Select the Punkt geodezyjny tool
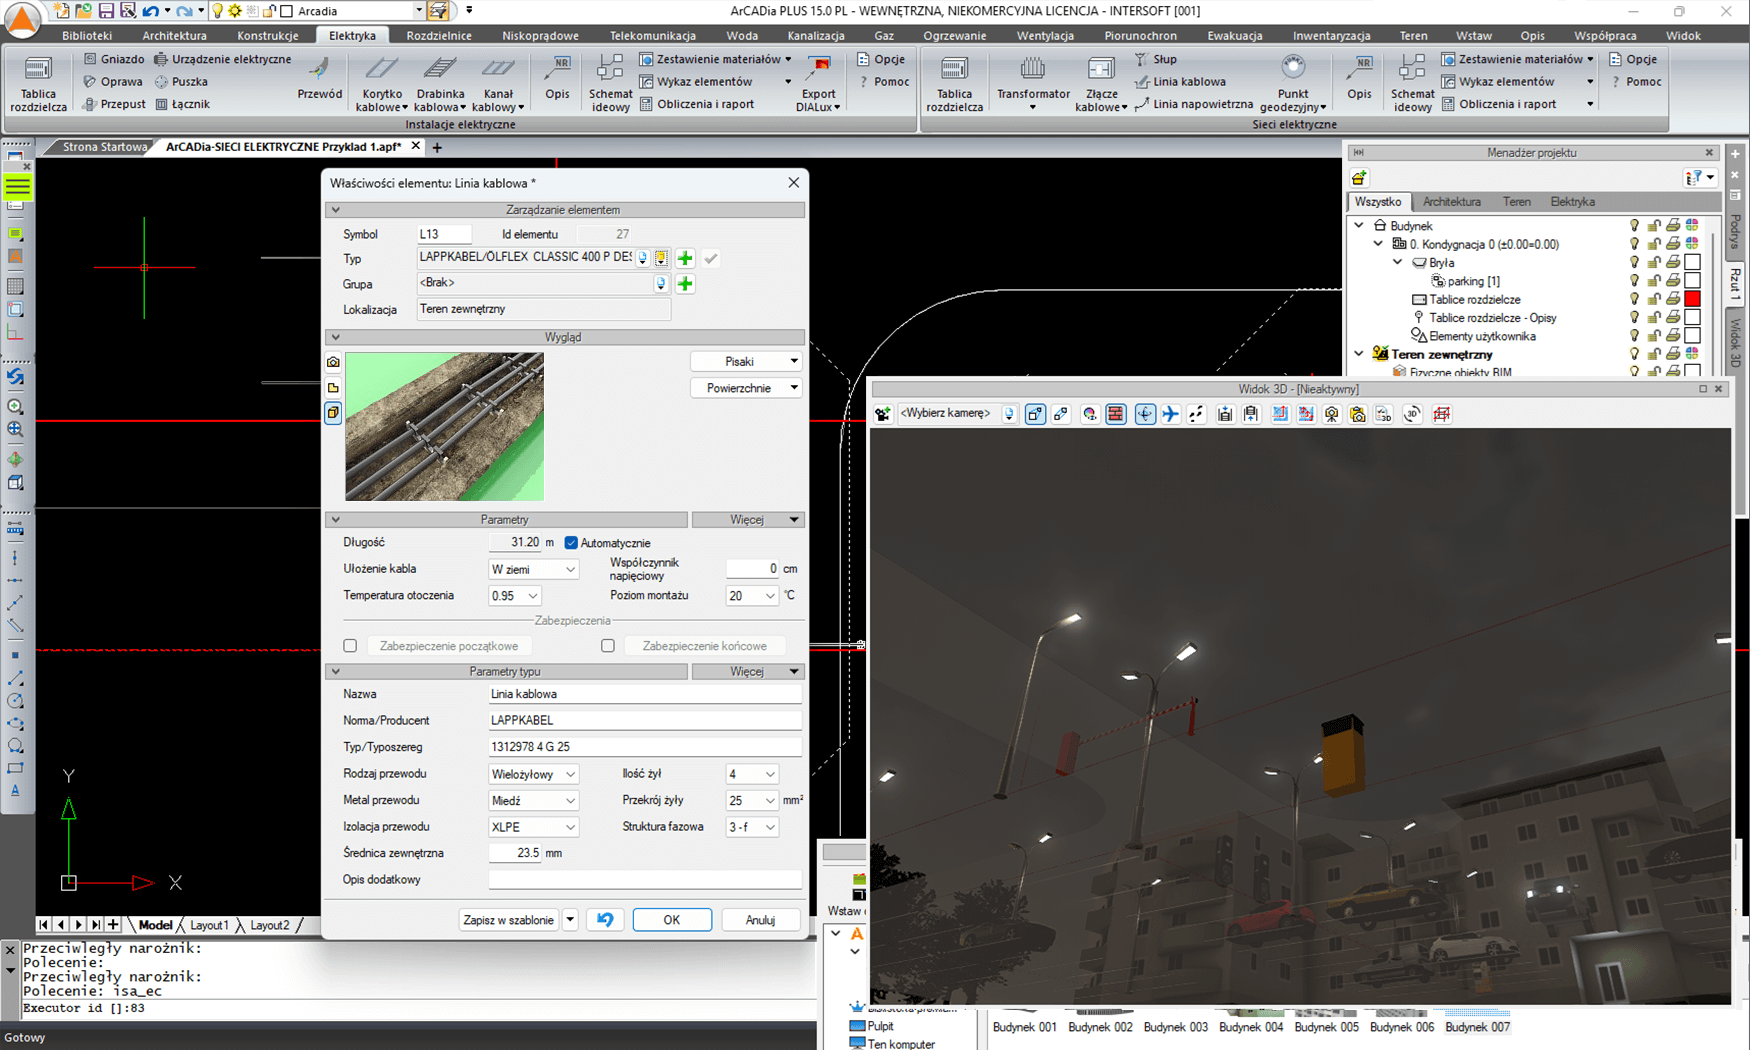Screen dimensions: 1750x1050 click(1293, 83)
